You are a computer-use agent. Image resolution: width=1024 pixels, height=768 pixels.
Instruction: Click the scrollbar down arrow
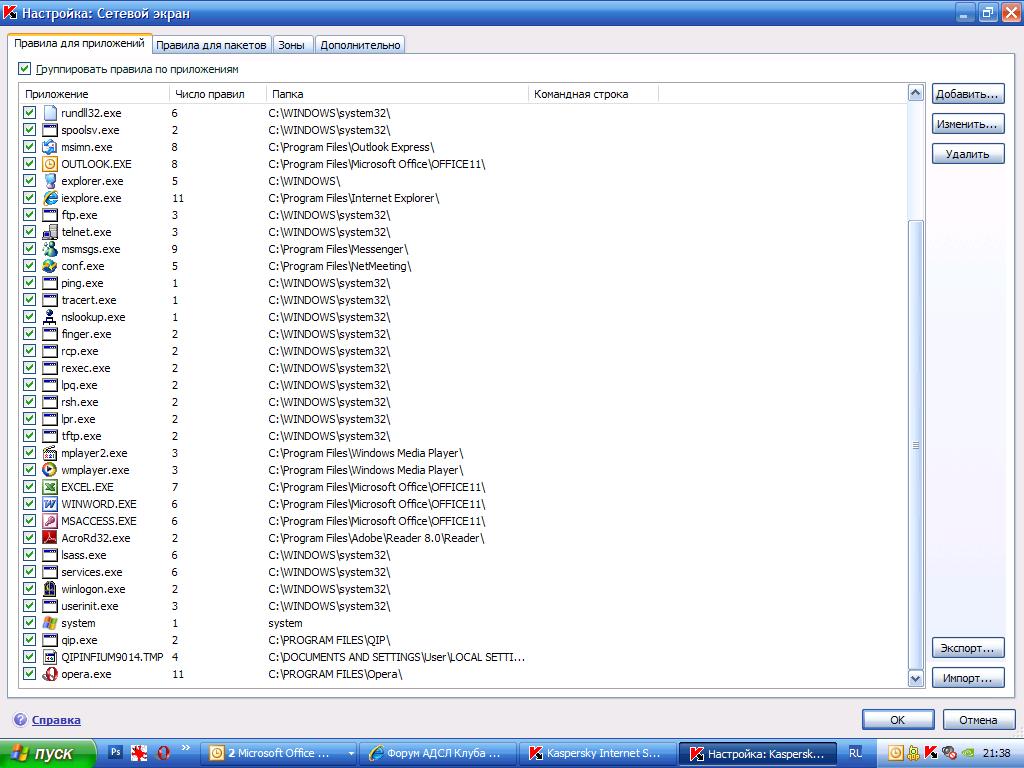tap(916, 679)
